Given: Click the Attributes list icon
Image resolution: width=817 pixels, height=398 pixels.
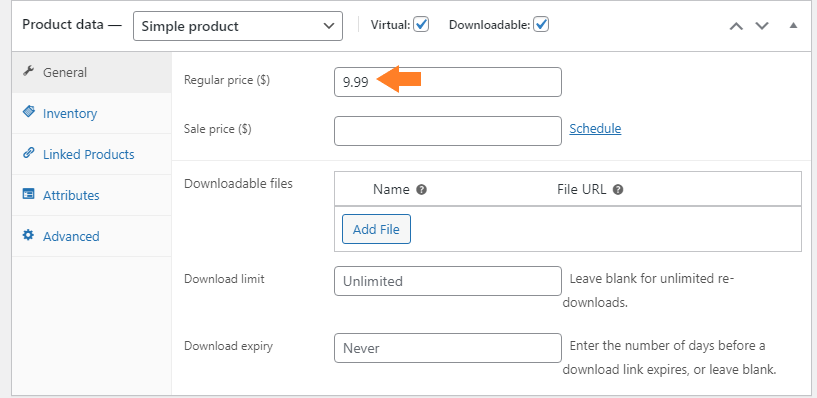Looking at the screenshot, I should pos(29,194).
